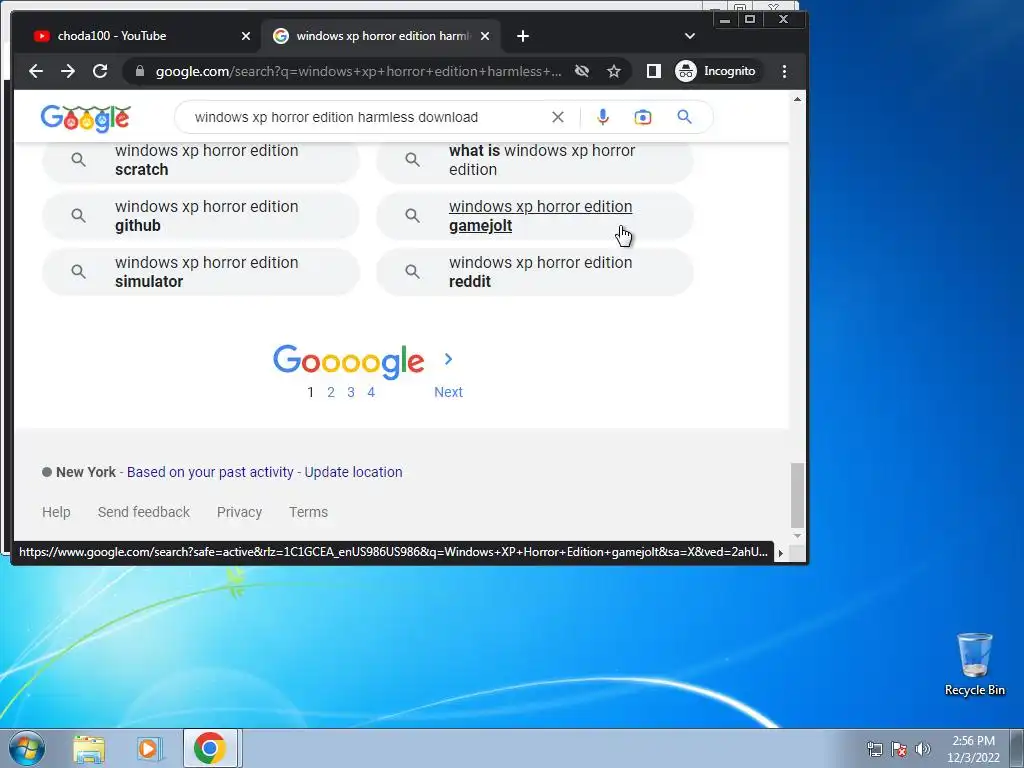1024x768 pixels.
Task: Click magnifier icon beside 'github' suggestion
Action: 78,216
